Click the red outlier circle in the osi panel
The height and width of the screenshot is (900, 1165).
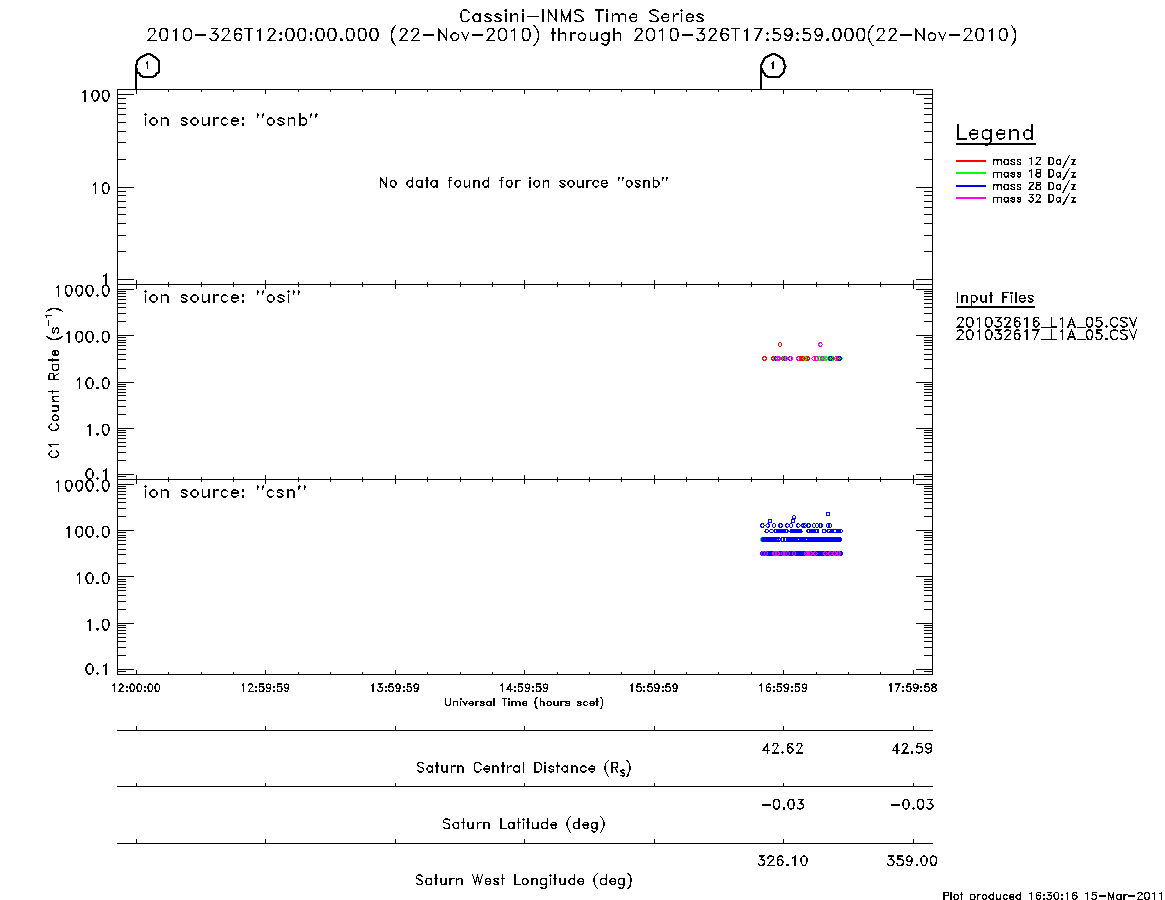[x=779, y=345]
